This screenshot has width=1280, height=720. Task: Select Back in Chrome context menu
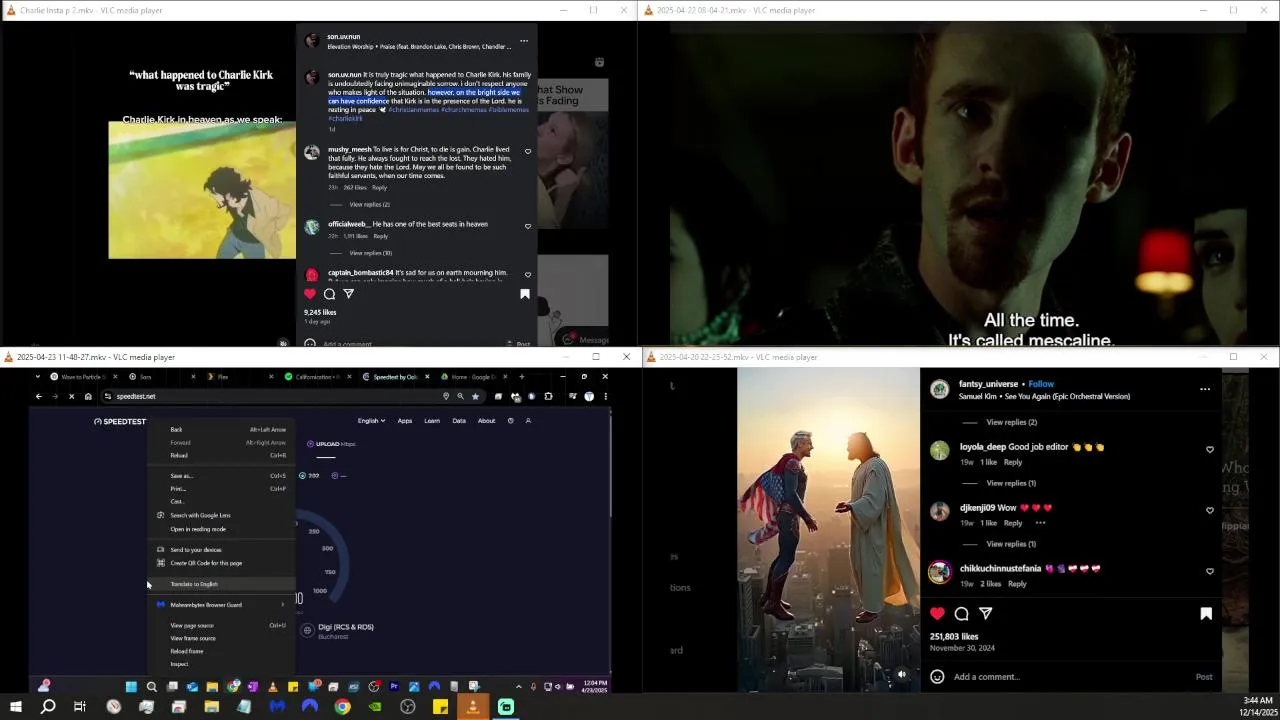coord(222,430)
